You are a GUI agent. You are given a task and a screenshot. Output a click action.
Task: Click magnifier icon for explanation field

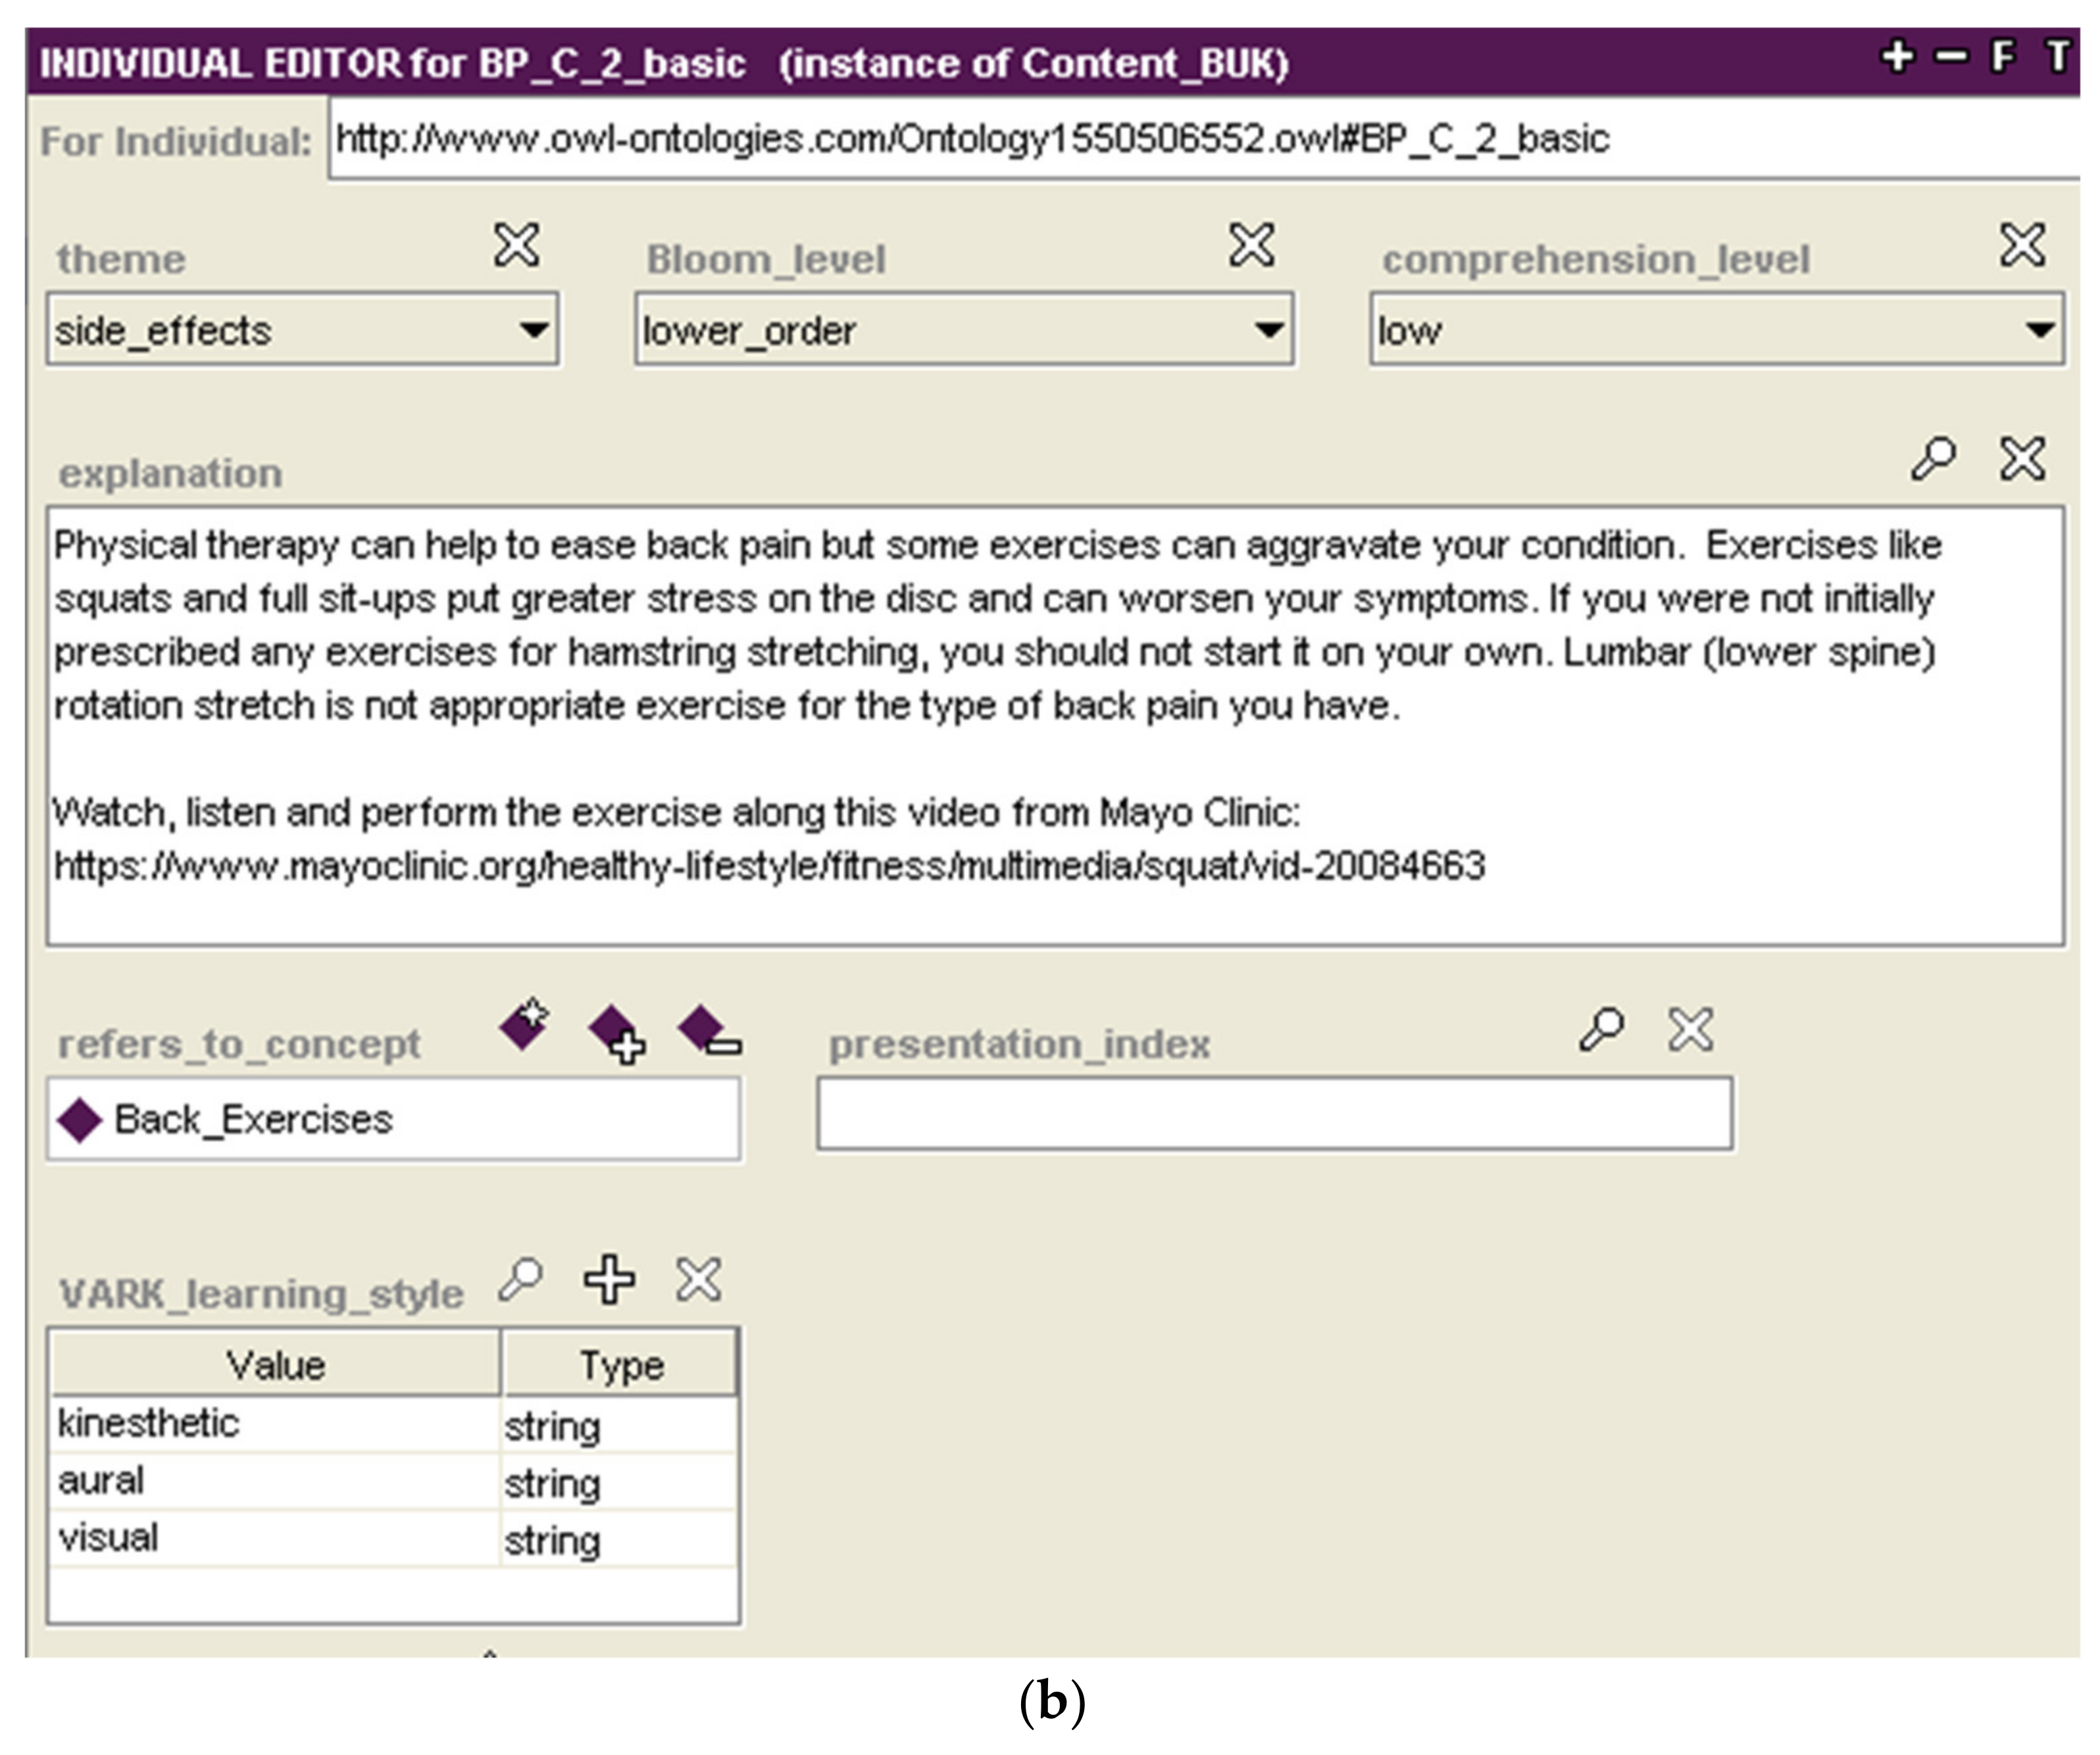[1933, 459]
